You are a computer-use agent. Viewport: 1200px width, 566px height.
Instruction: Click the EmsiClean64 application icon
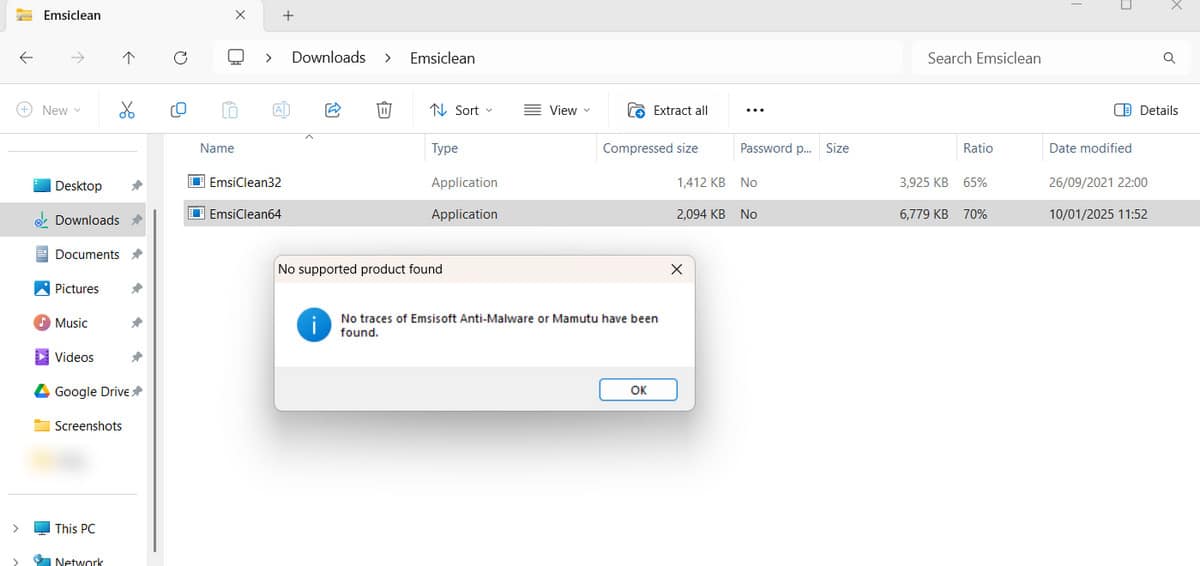coord(196,213)
